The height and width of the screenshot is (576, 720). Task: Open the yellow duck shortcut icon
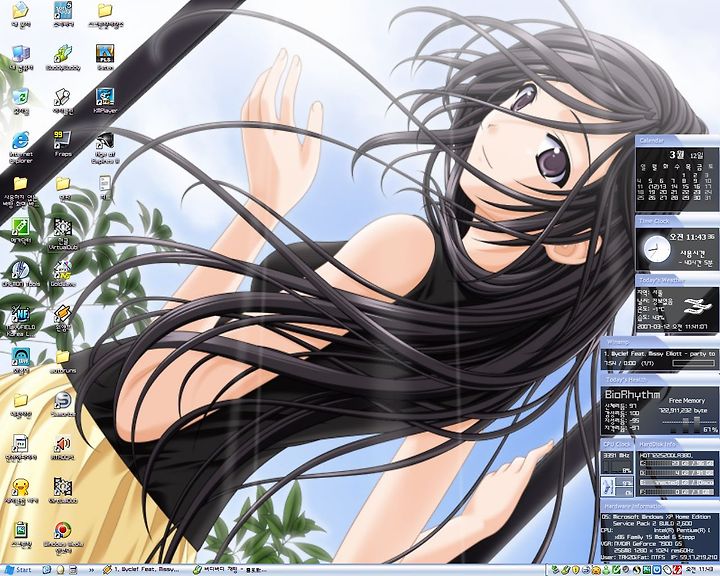pyautogui.click(x=21, y=487)
